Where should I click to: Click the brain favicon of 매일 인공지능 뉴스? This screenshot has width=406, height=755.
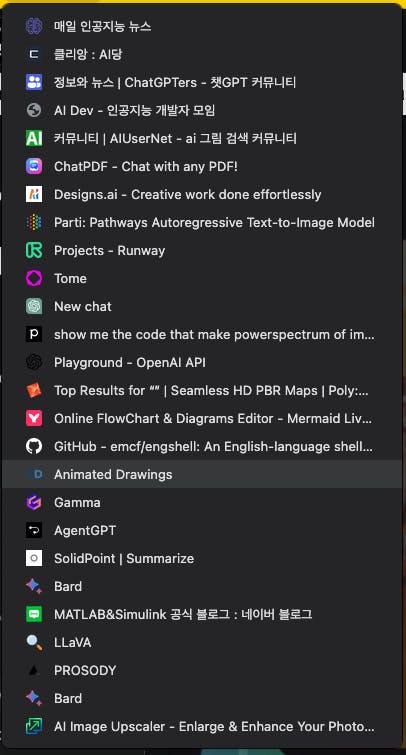pyautogui.click(x=34, y=26)
